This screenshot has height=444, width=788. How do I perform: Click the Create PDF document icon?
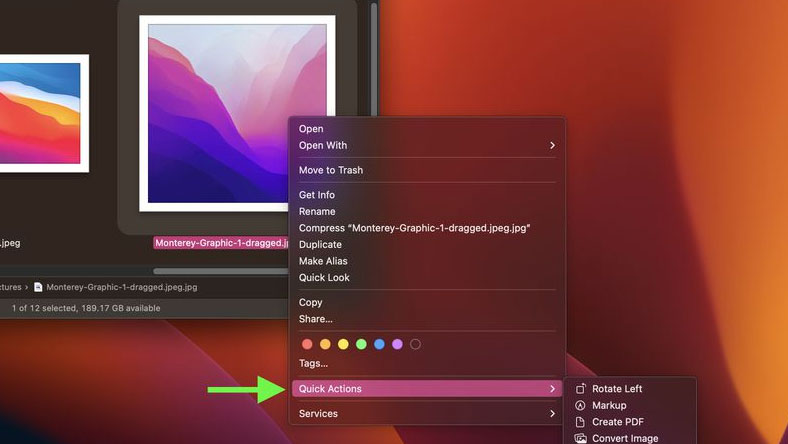pos(580,422)
